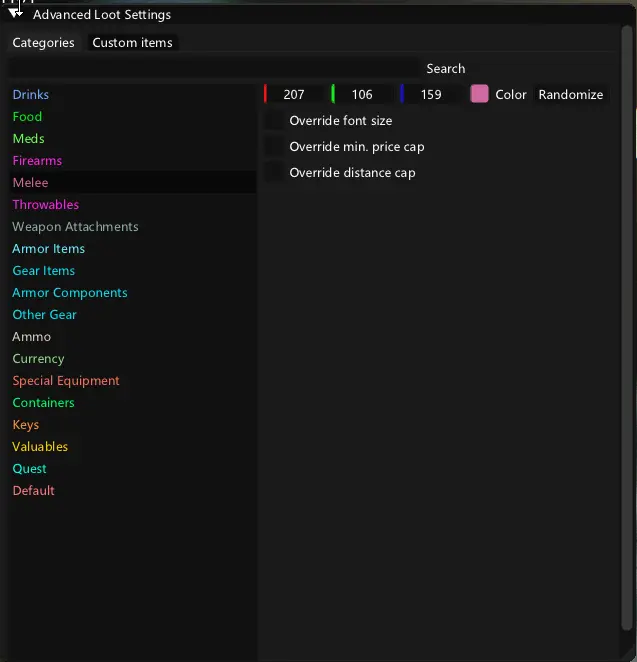Select the Drinks category

[x=31, y=95]
